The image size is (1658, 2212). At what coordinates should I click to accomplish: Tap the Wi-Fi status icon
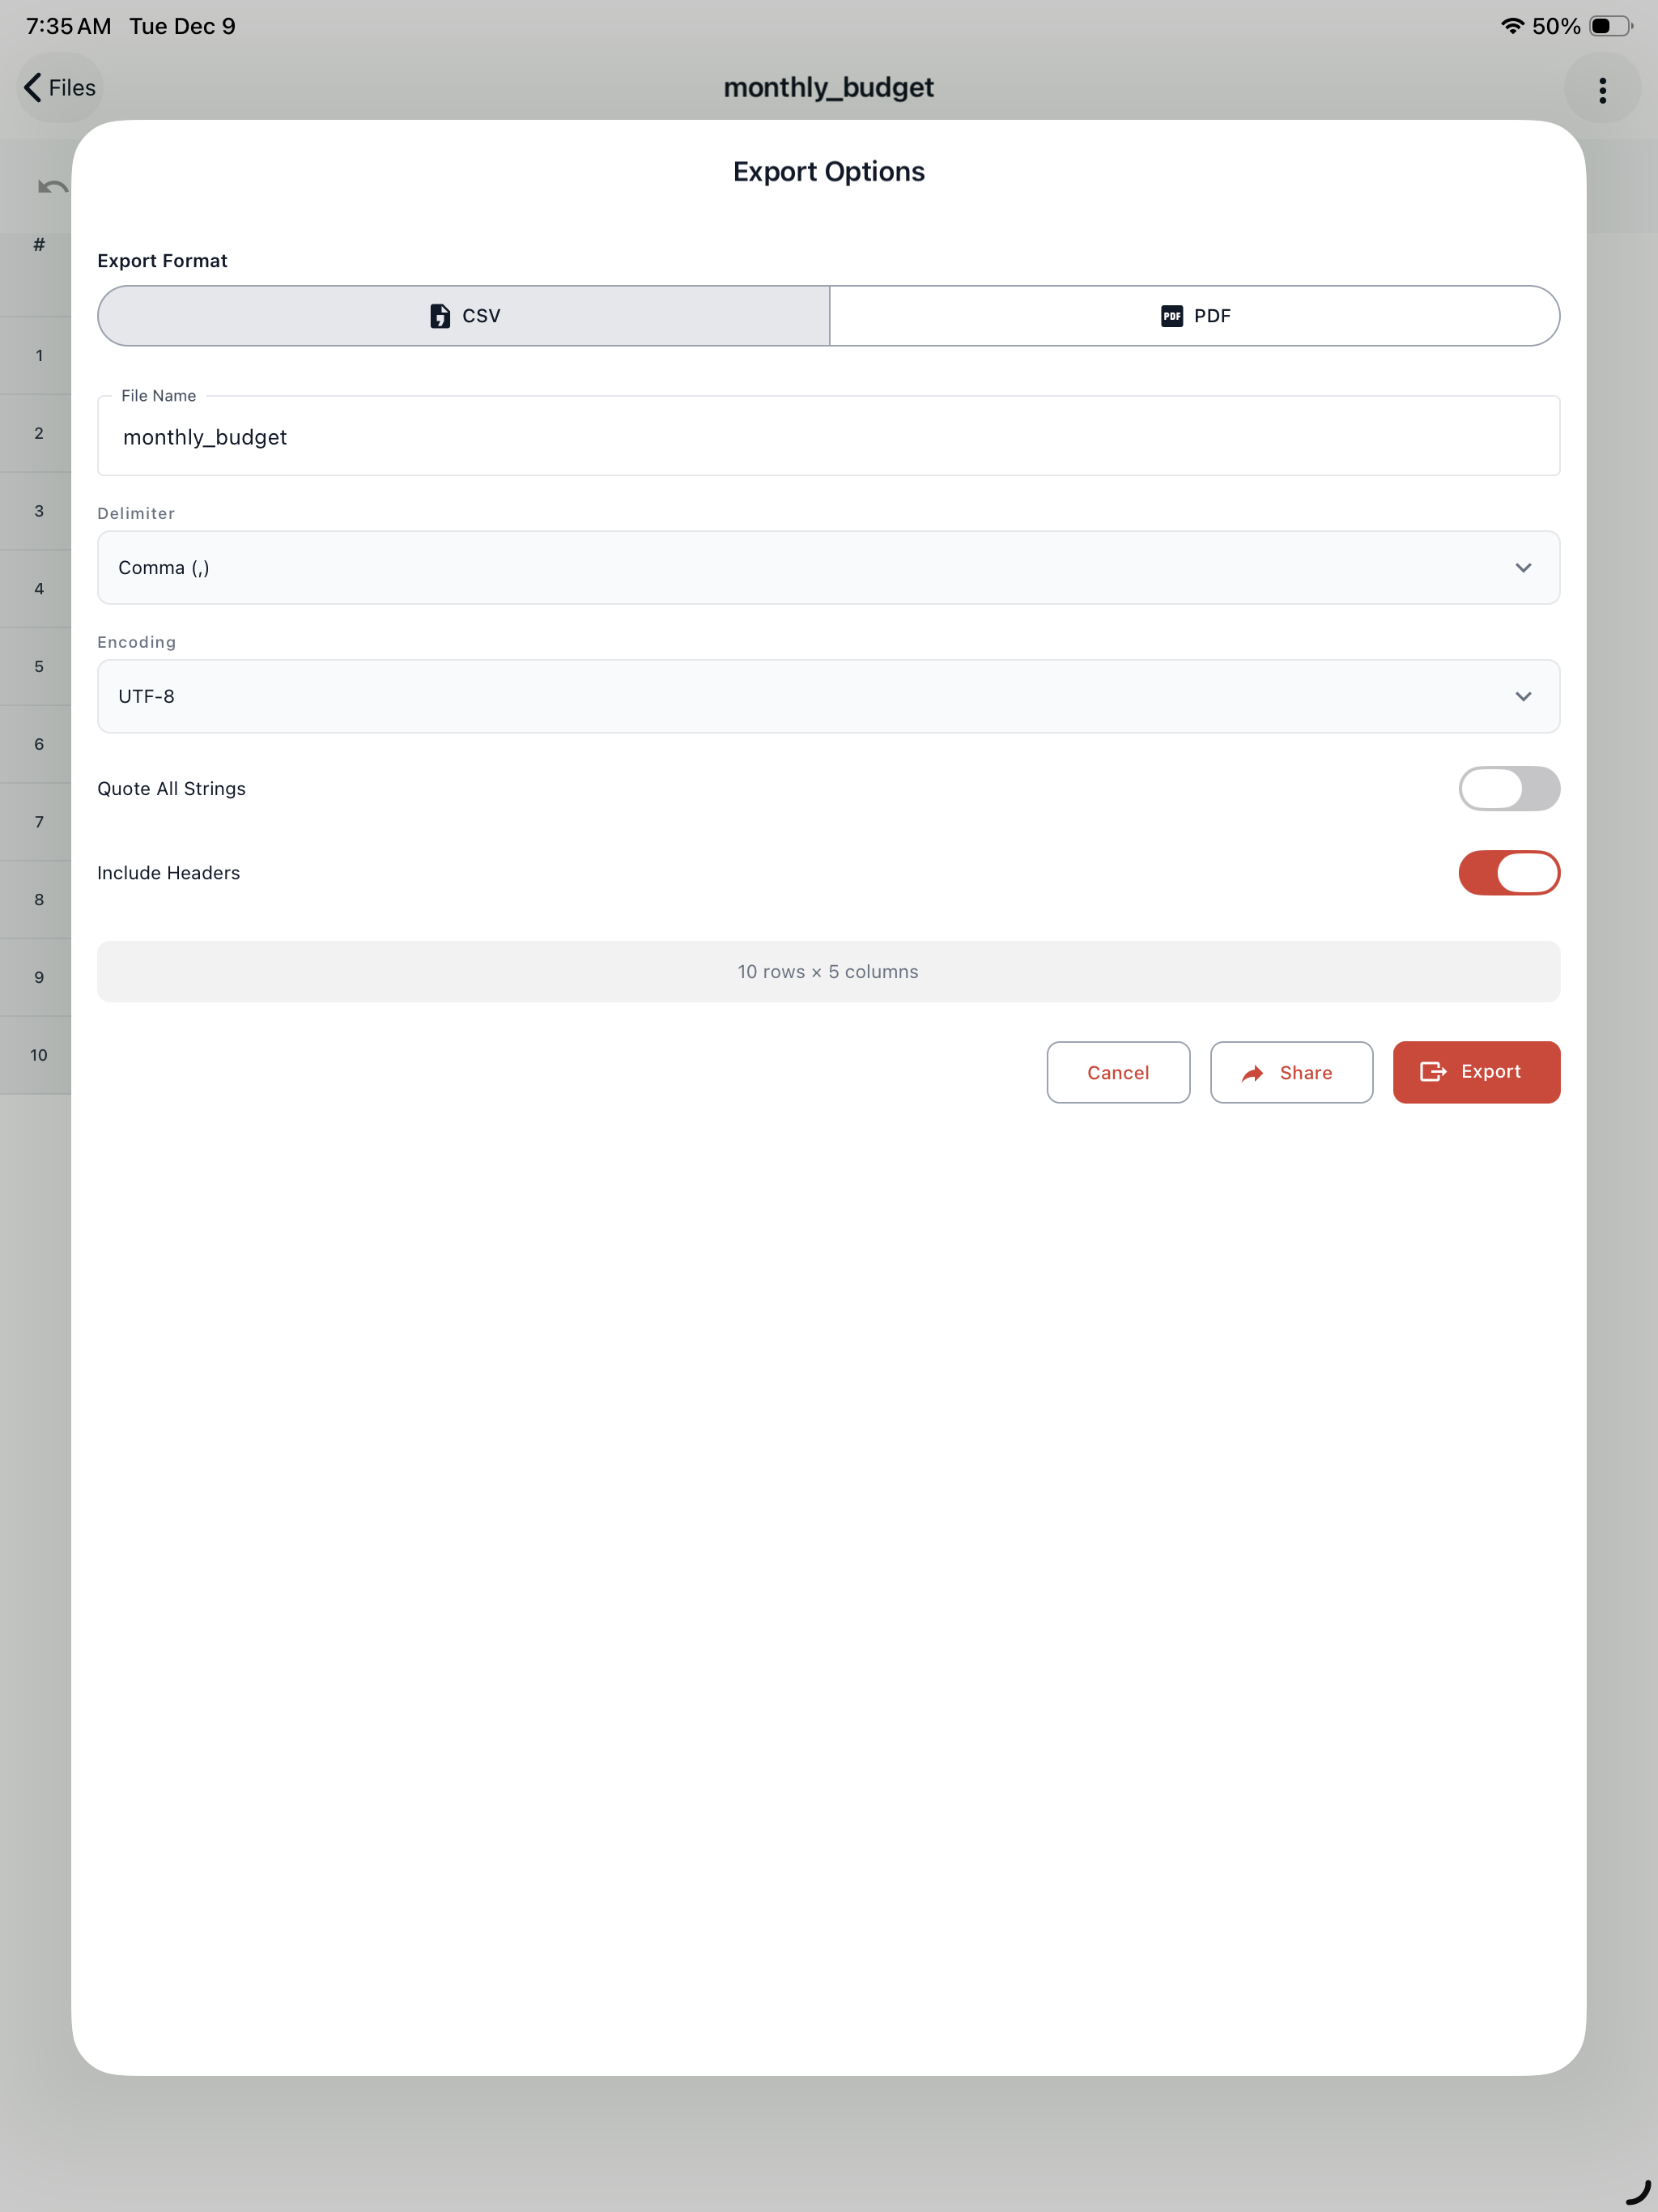[1512, 26]
